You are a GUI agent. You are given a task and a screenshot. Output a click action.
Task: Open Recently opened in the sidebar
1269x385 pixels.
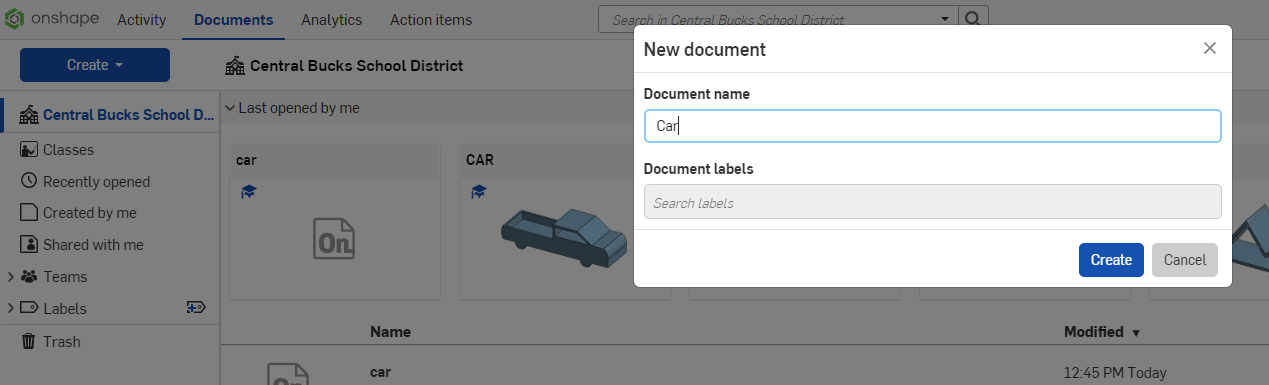96,181
